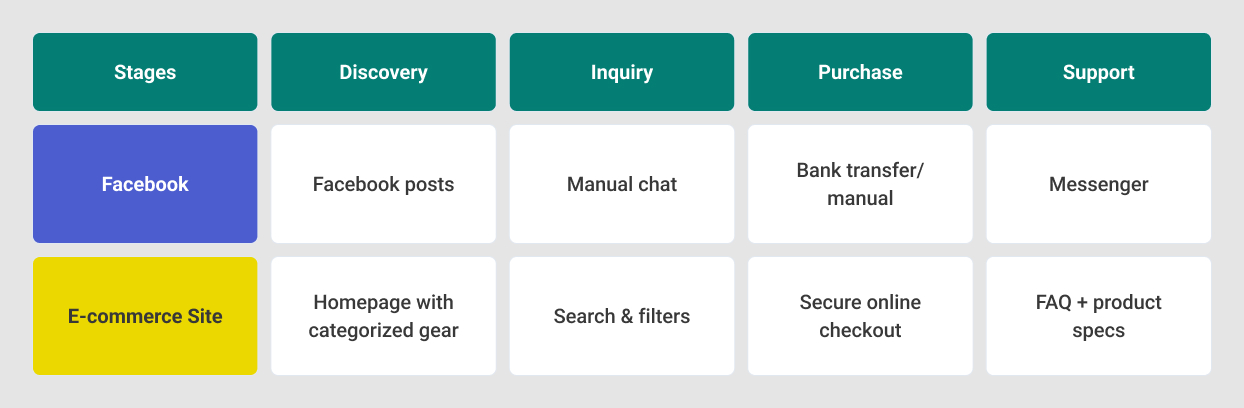Click the Messenger cell
Screen dimensions: 1244x408
[x=1099, y=184]
